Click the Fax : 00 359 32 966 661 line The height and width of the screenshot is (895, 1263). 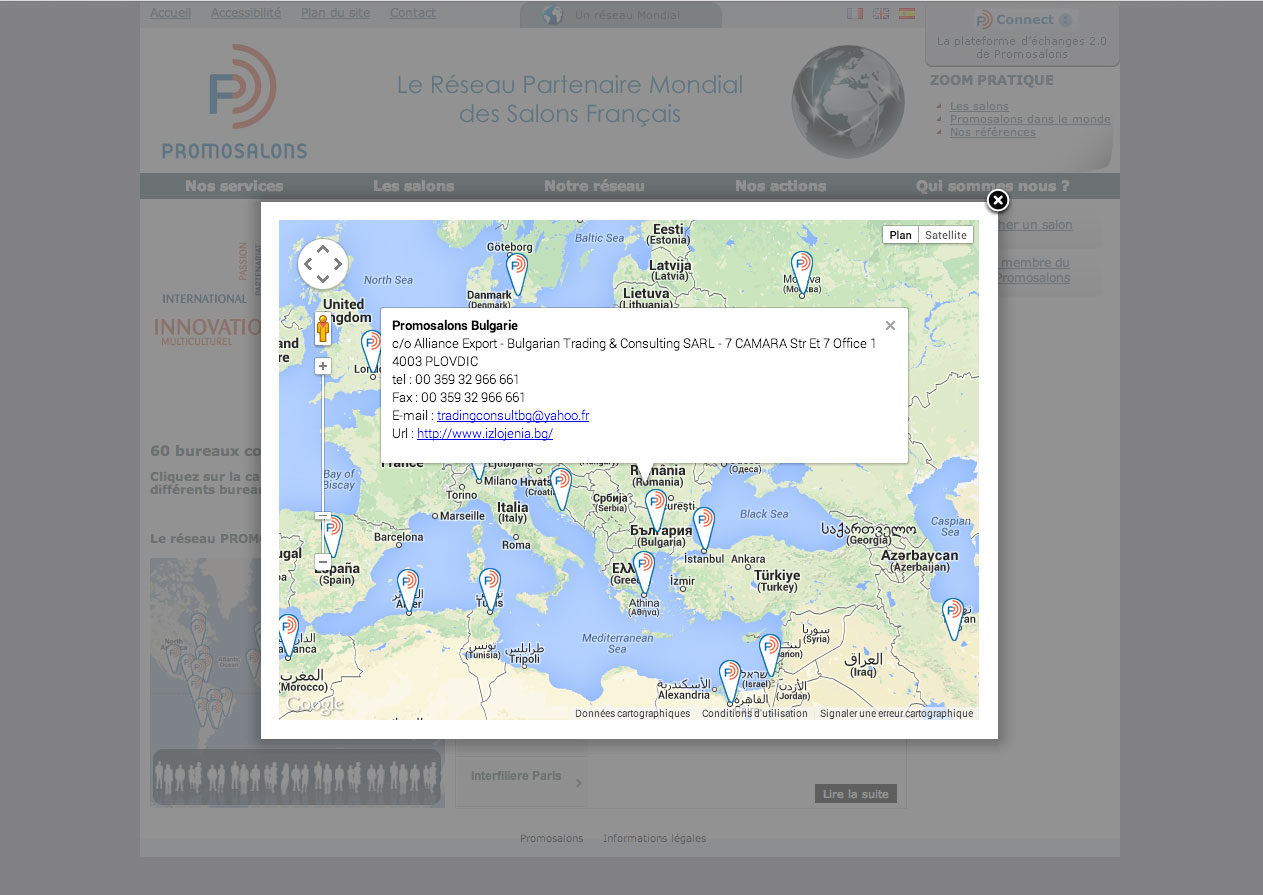tap(458, 397)
